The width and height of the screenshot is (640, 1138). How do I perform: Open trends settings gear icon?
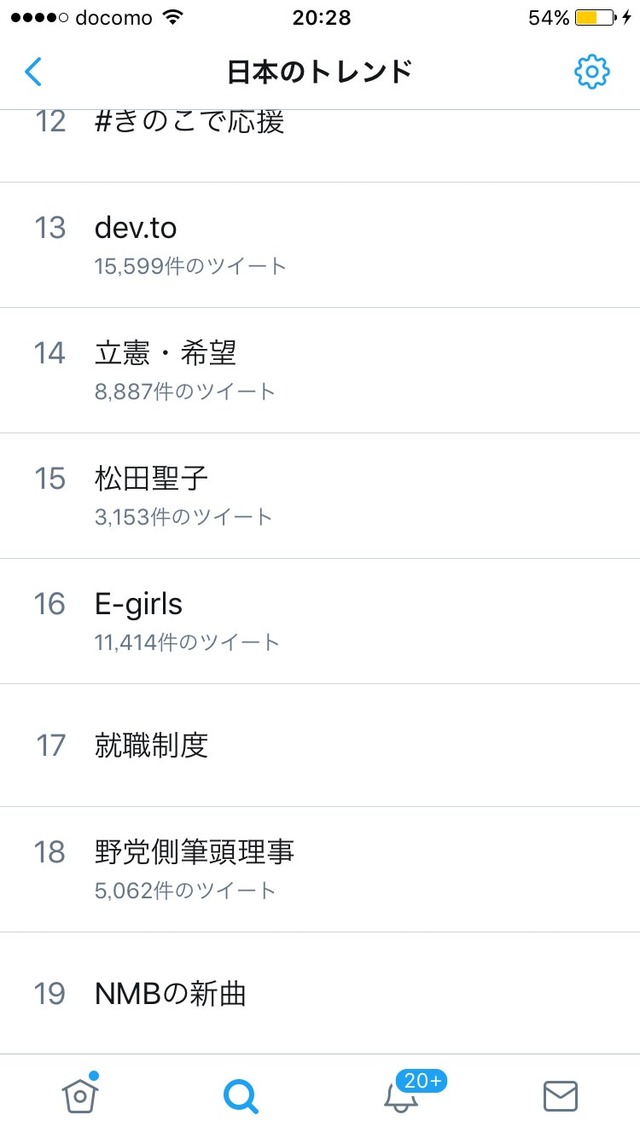591,72
